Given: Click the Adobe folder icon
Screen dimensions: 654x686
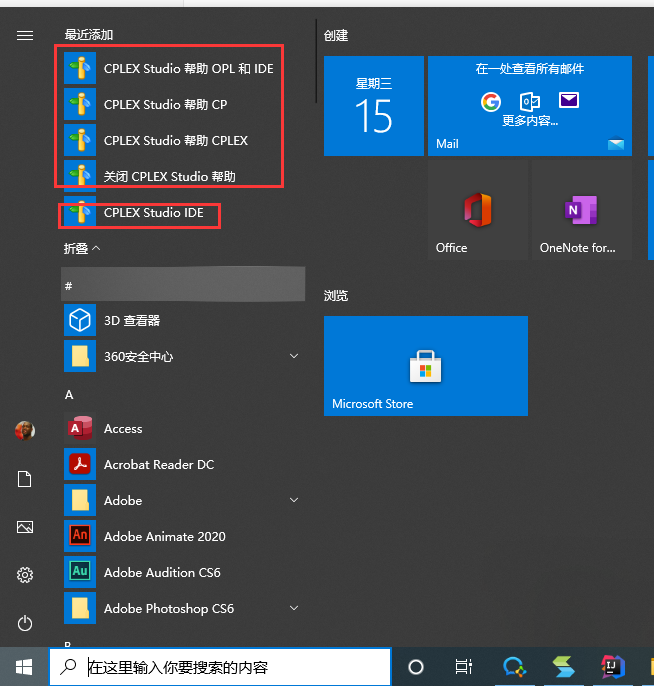Looking at the screenshot, I should tap(80, 500).
